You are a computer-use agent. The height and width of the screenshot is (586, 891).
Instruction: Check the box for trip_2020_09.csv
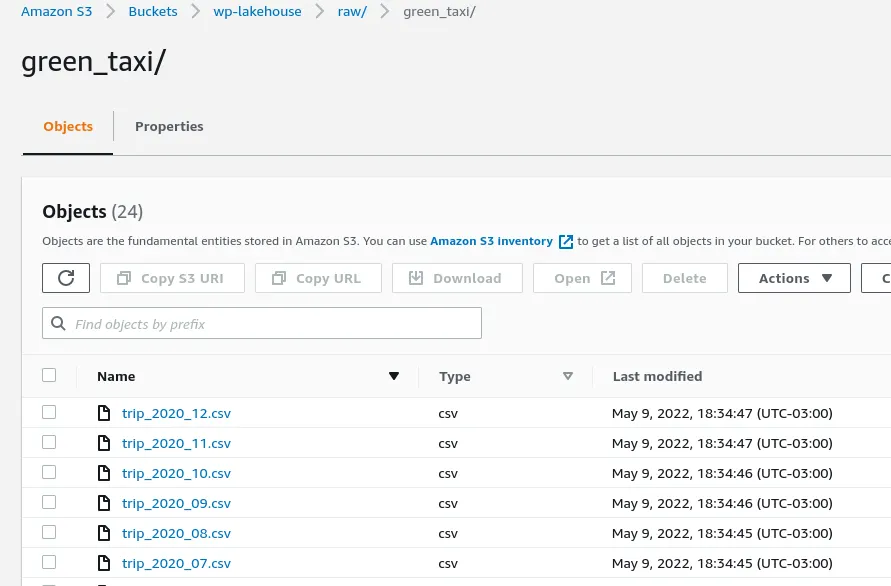(x=49, y=502)
